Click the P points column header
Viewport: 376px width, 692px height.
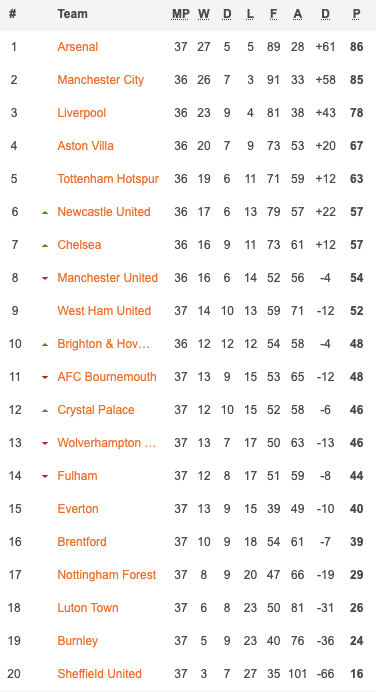356,14
